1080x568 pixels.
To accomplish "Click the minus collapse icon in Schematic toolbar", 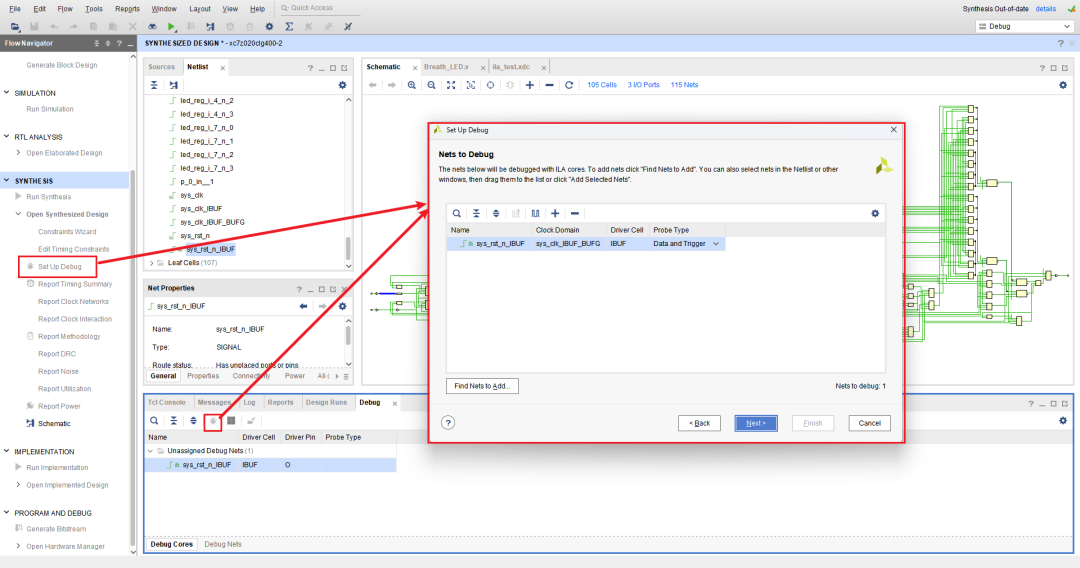I will point(549,85).
